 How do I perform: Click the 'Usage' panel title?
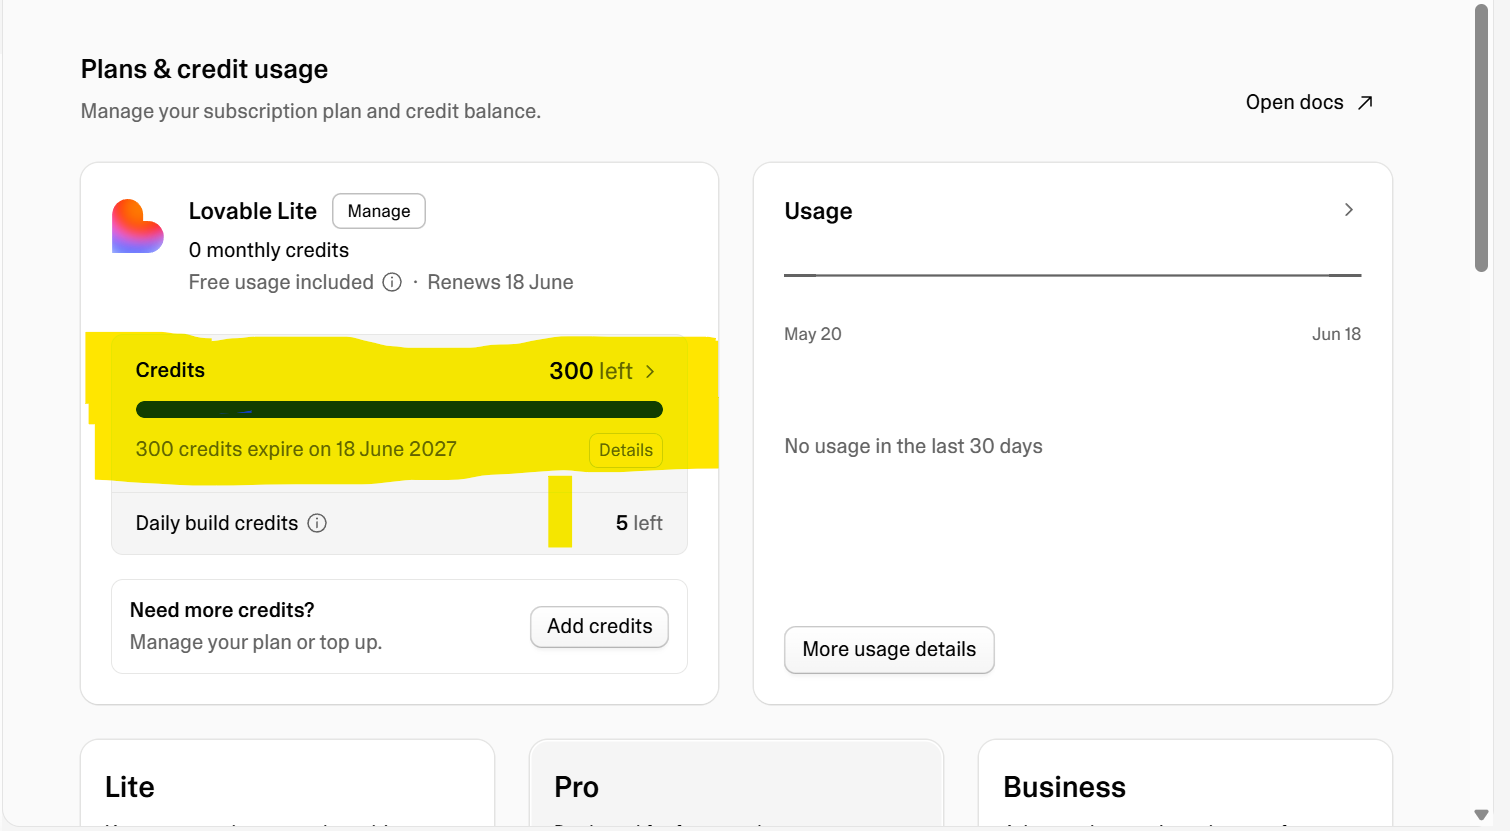(x=818, y=211)
